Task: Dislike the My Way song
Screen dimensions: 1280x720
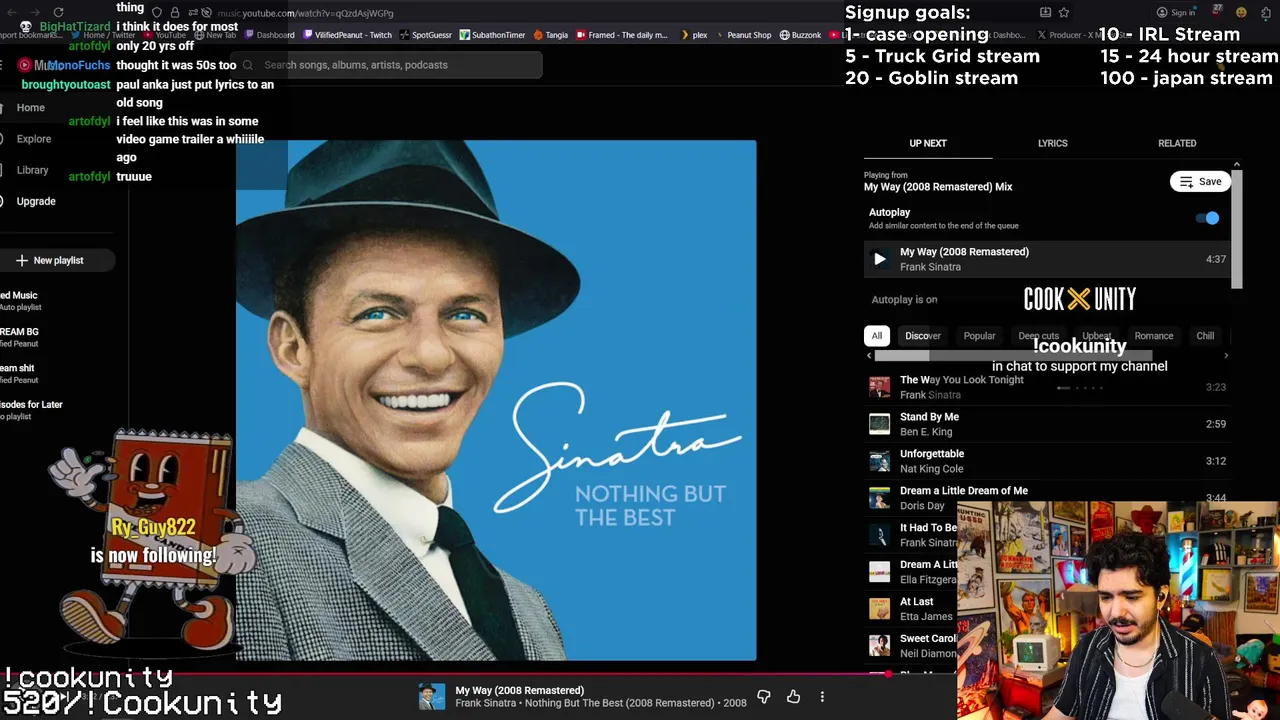Action: click(764, 696)
